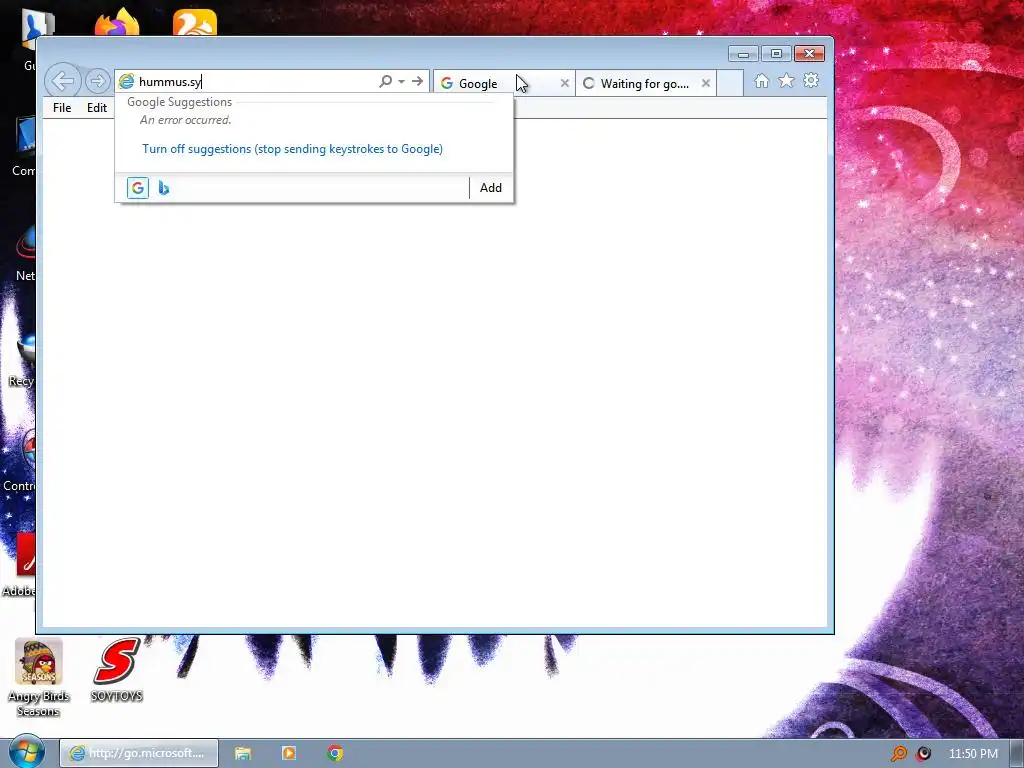Image resolution: width=1024 pixels, height=768 pixels.
Task: Click the browser Forward arrow button
Action: (x=97, y=81)
